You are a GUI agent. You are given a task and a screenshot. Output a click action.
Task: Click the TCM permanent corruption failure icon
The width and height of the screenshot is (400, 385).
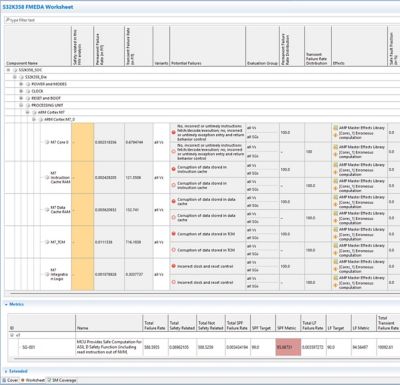(x=173, y=234)
